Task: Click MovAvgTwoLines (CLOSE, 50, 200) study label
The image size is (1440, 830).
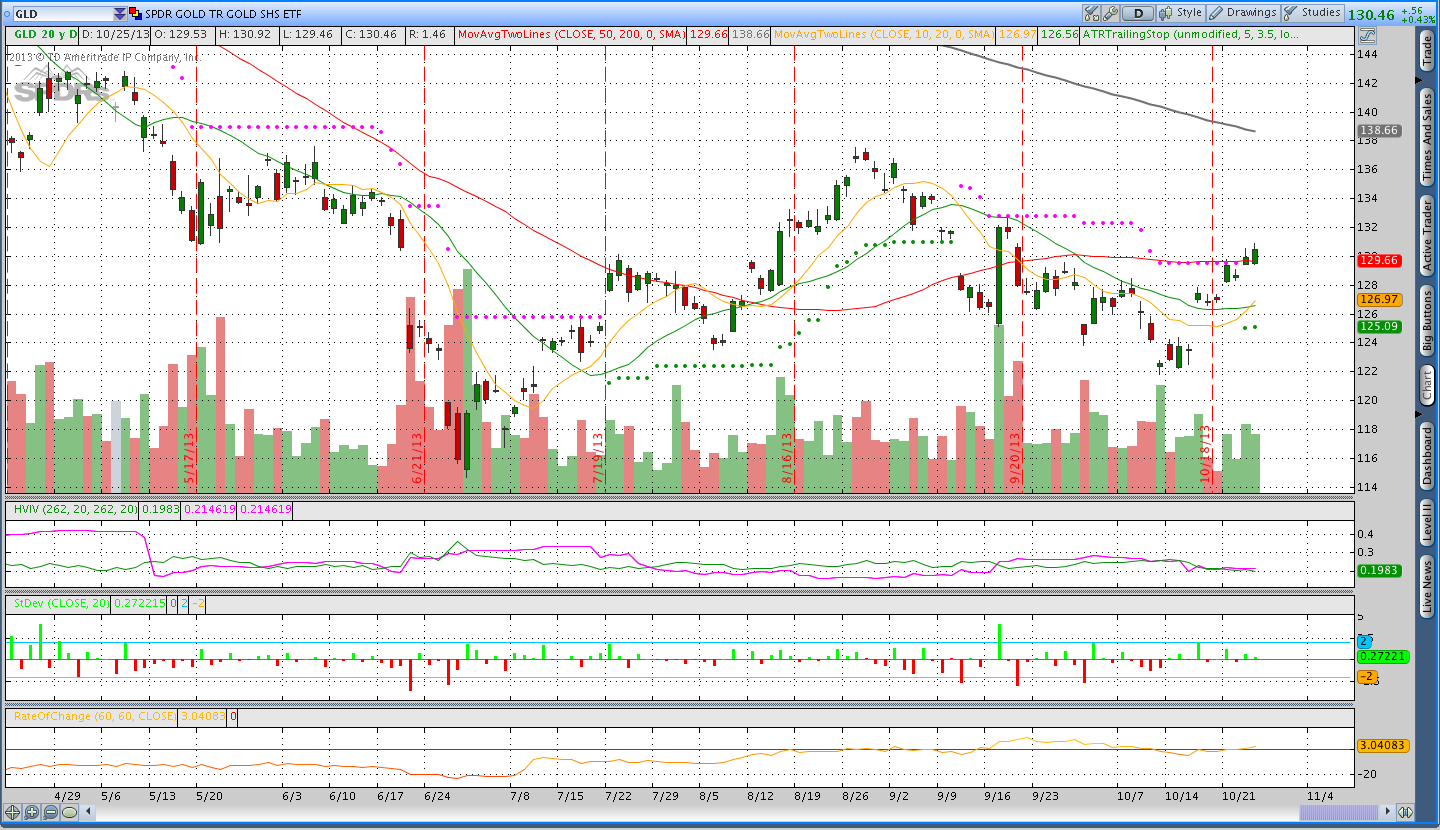Action: [x=571, y=34]
